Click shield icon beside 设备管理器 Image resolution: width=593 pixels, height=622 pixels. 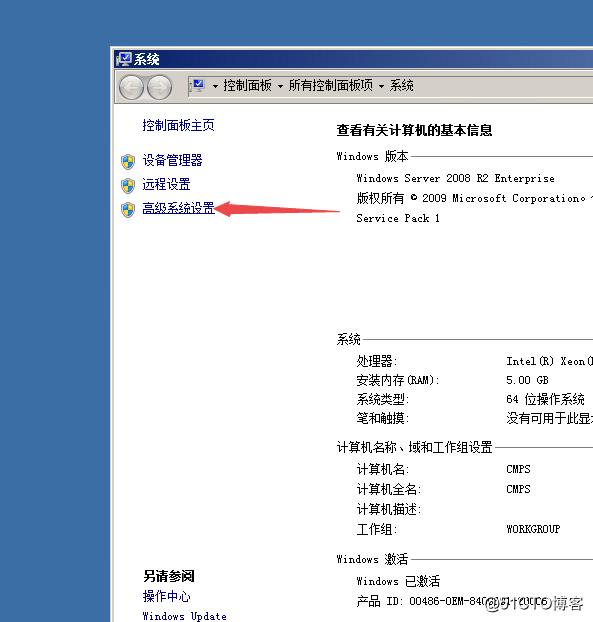click(x=128, y=161)
